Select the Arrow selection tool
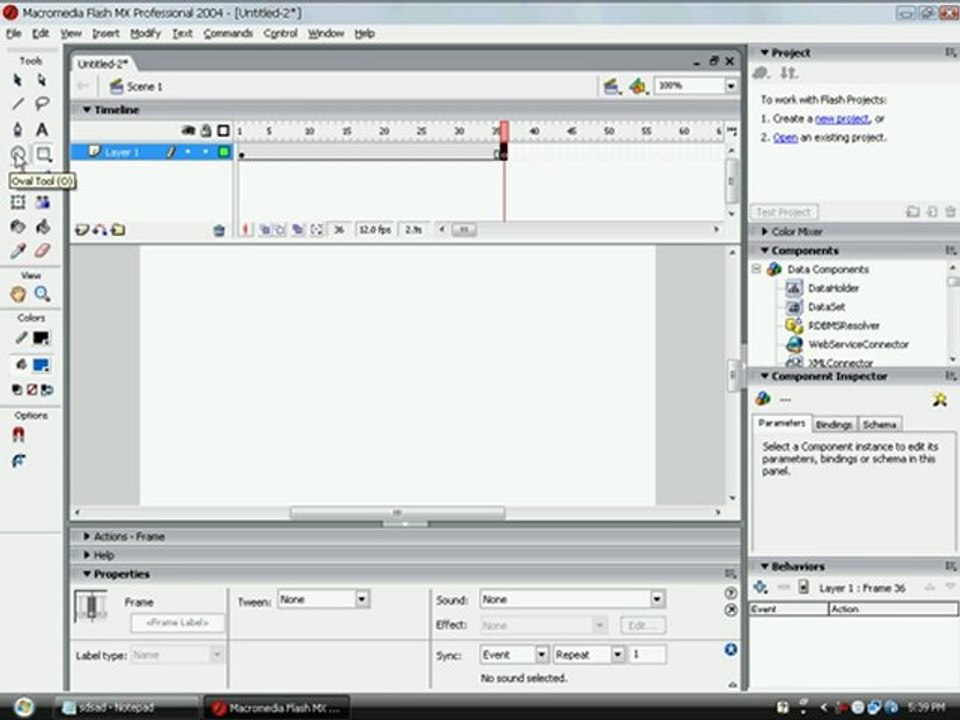This screenshot has height=720, width=960. click(x=17, y=80)
